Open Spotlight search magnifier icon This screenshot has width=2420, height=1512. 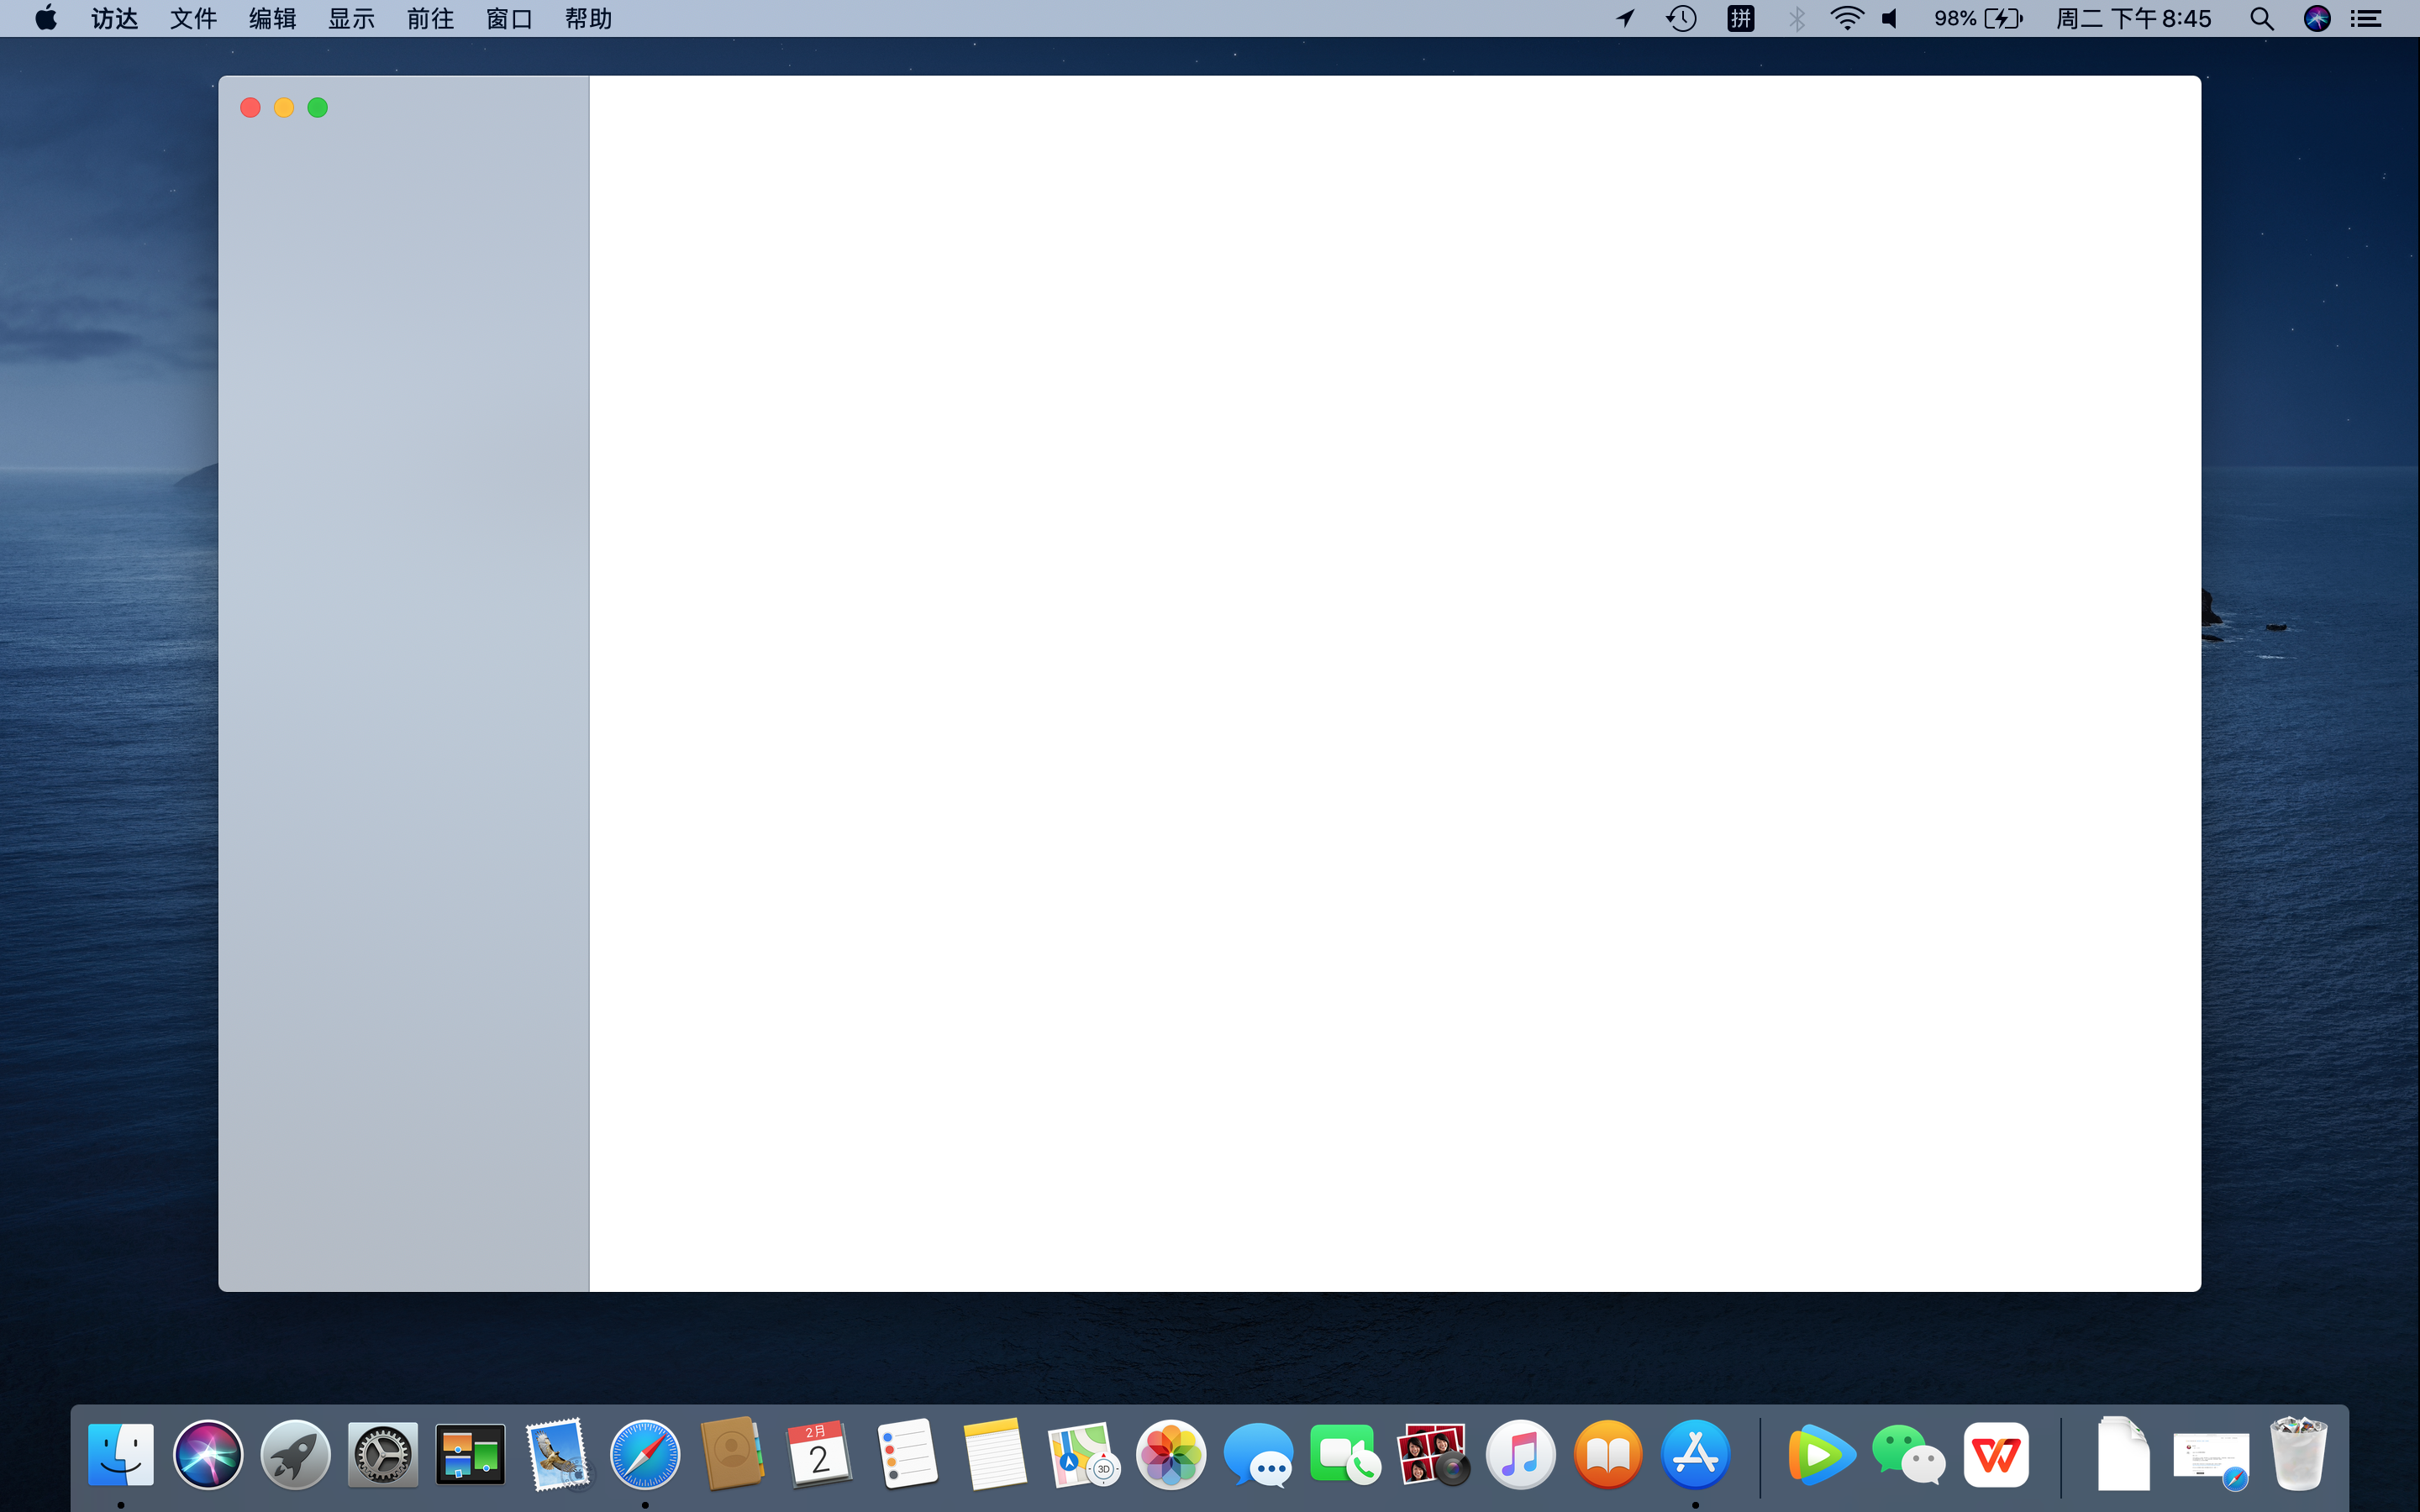[x=2261, y=18]
